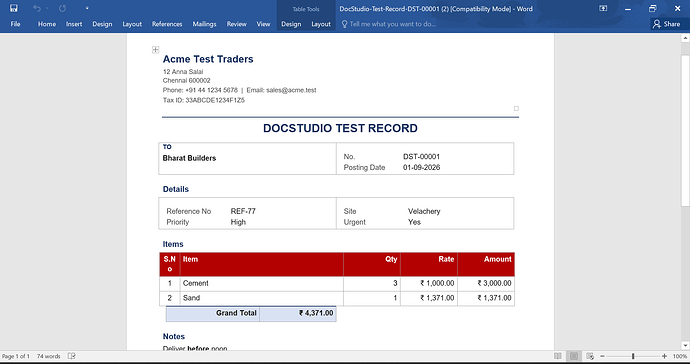Click the DST-00001 number value

click(421, 157)
